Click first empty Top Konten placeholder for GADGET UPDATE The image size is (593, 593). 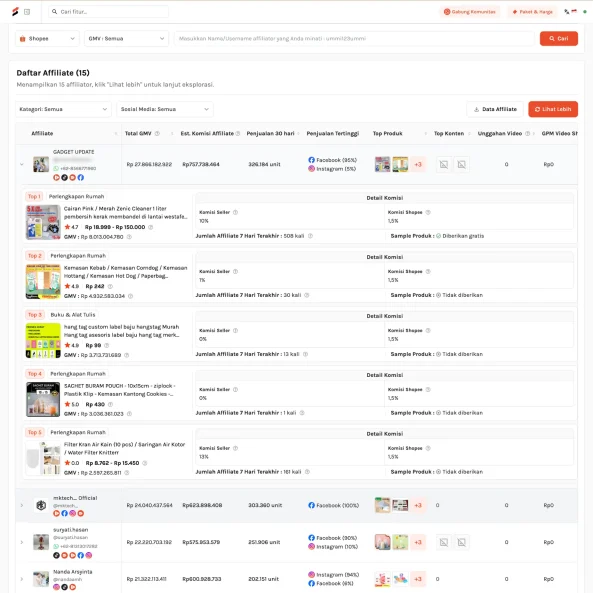coord(444,165)
